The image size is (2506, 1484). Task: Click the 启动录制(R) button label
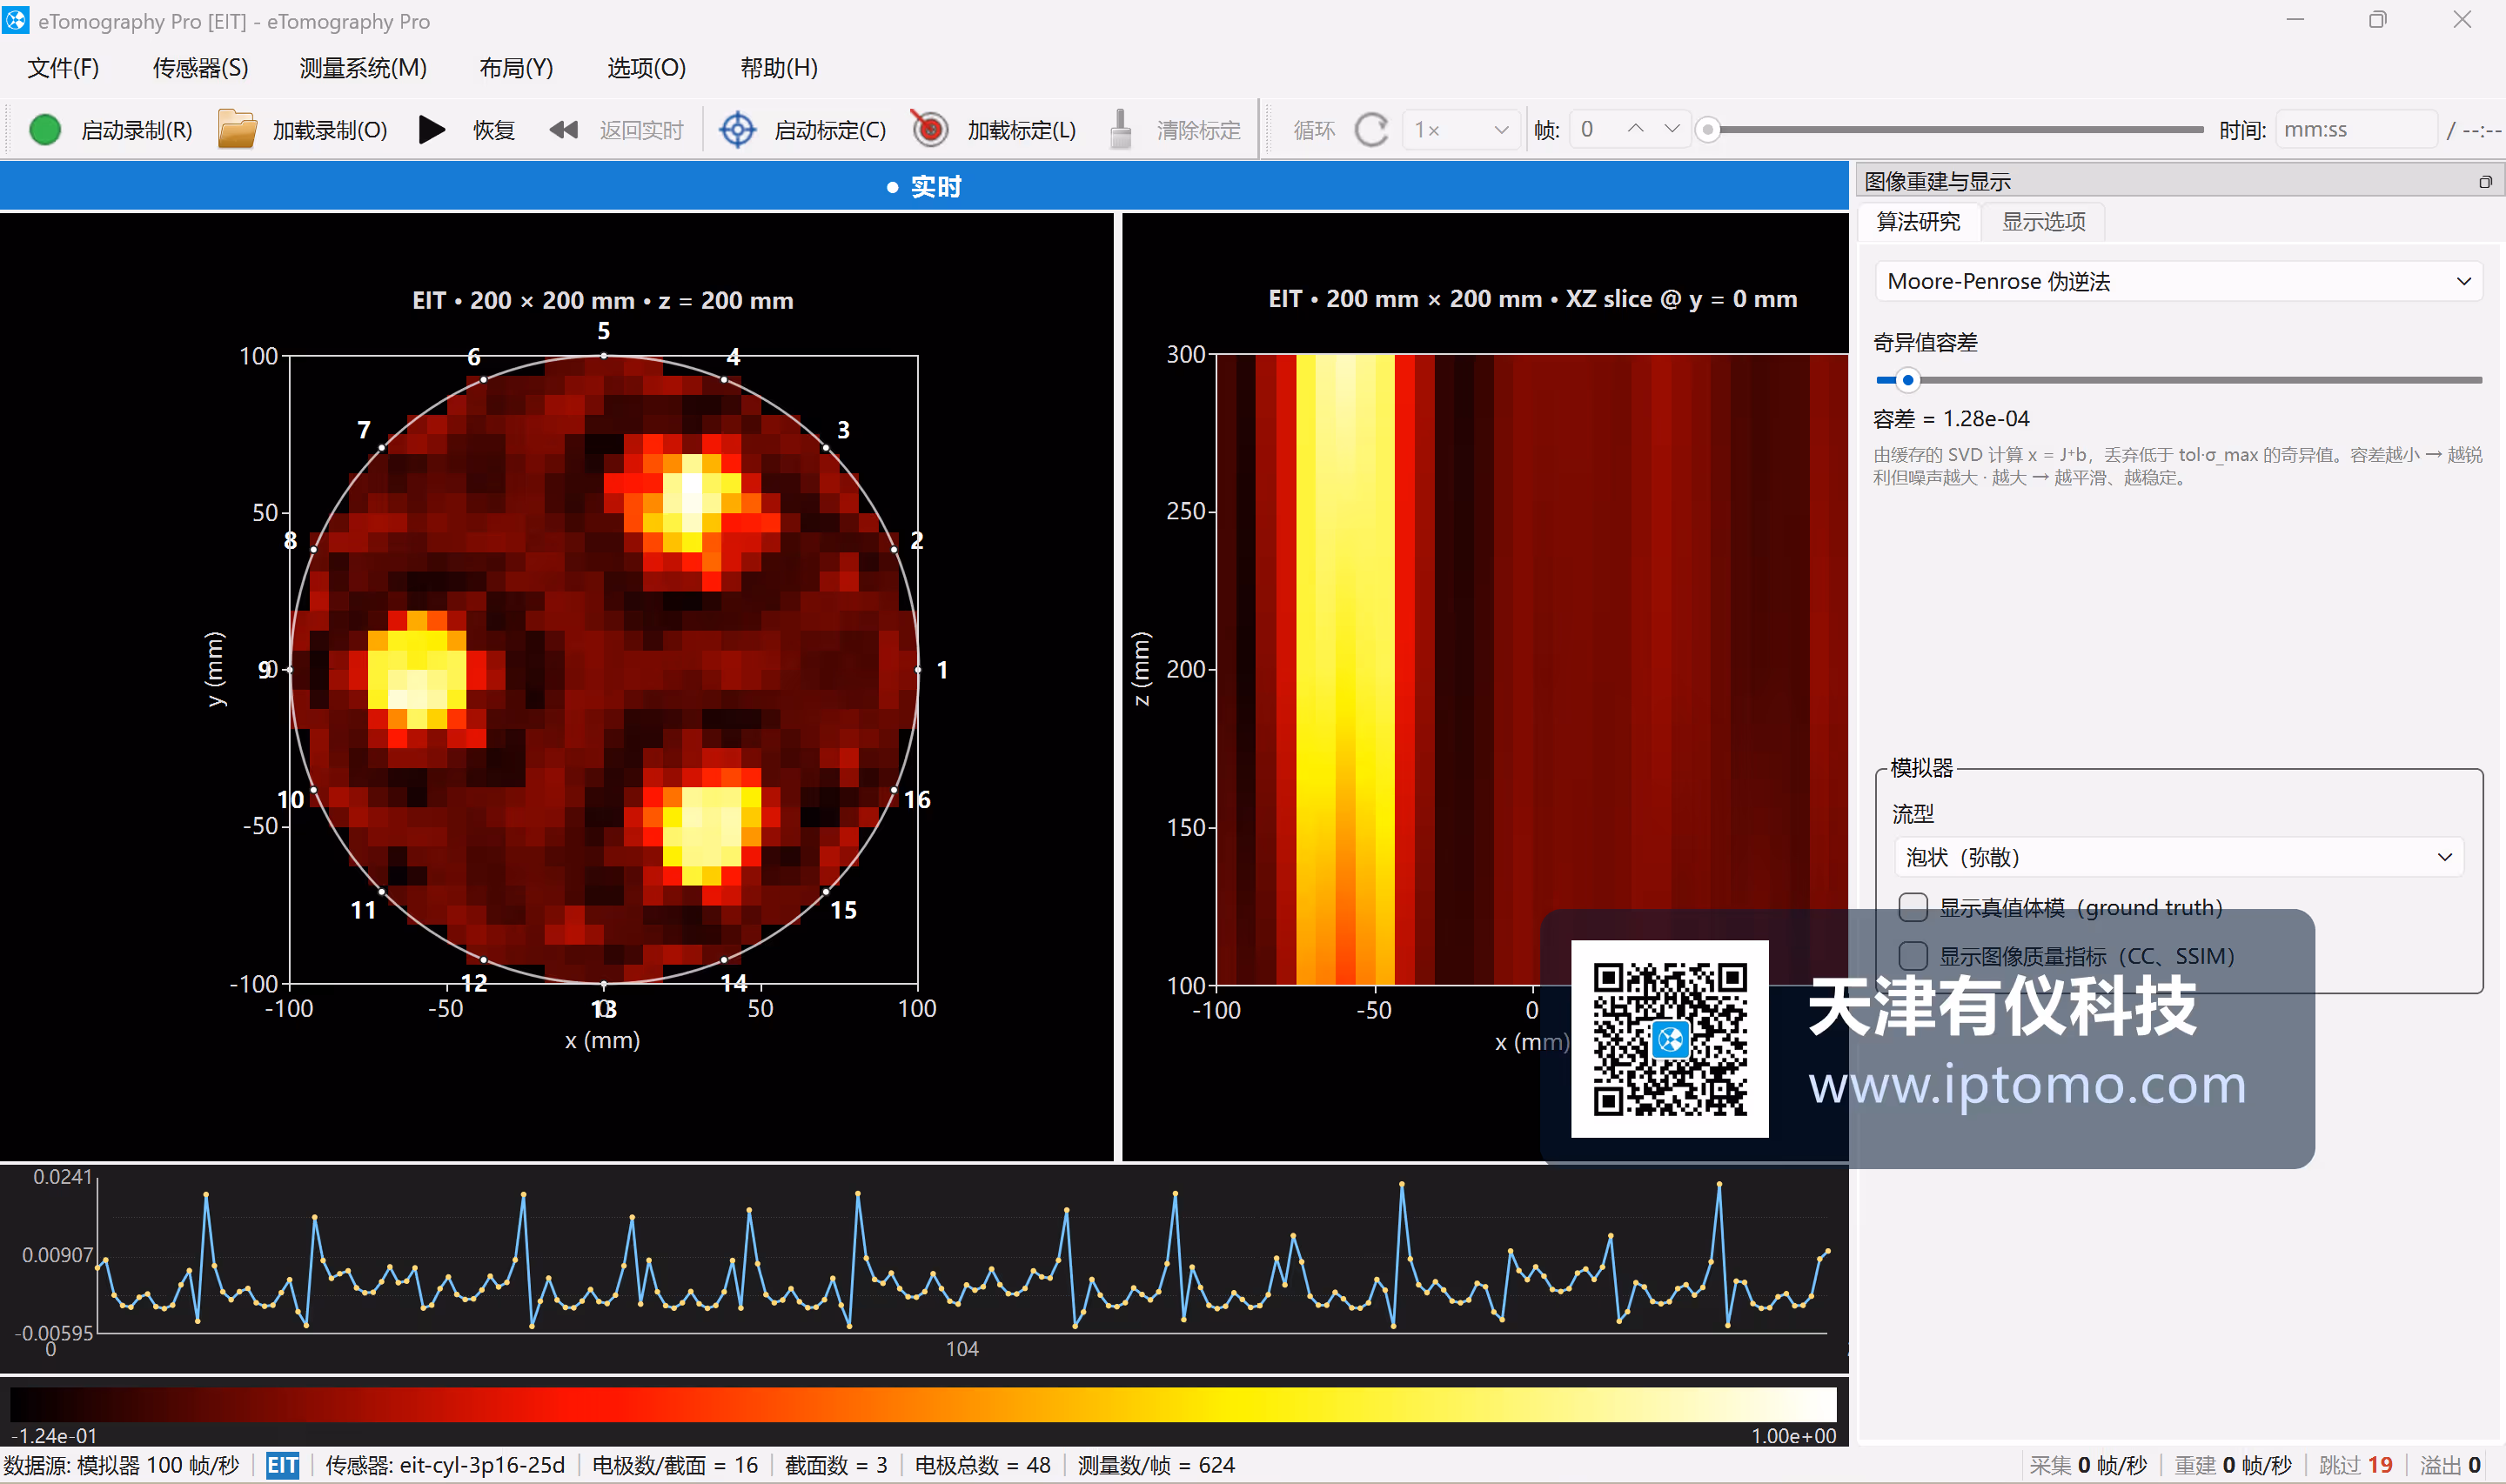pyautogui.click(x=137, y=131)
